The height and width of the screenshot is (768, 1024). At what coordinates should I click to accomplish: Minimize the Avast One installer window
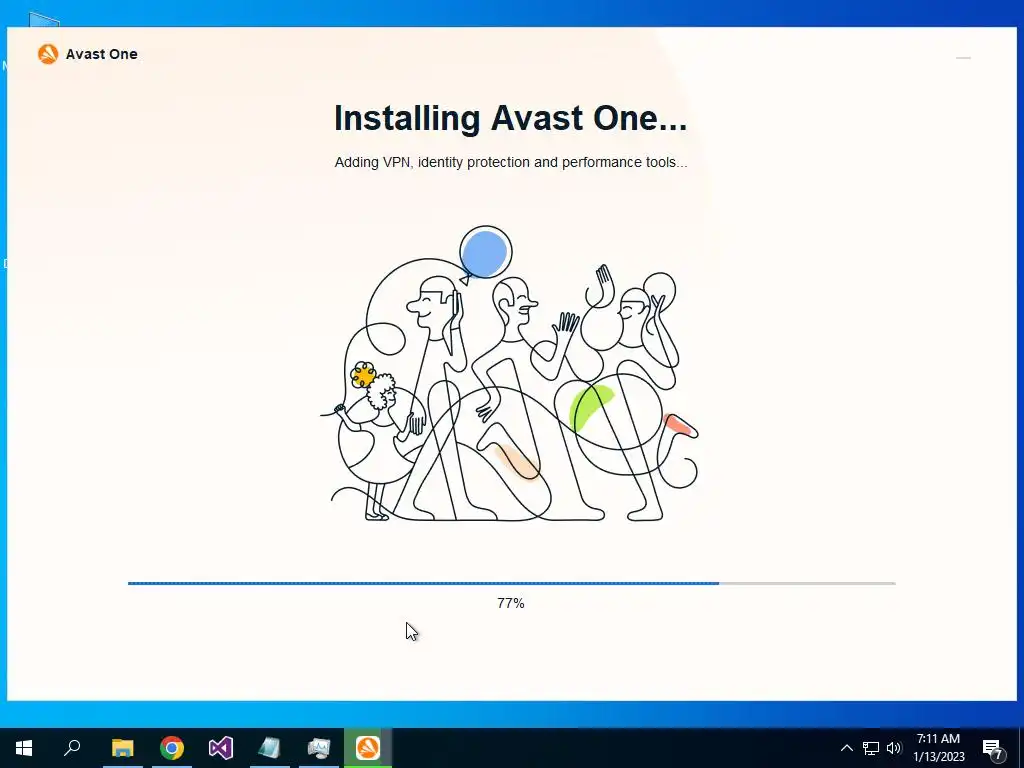[x=963, y=58]
